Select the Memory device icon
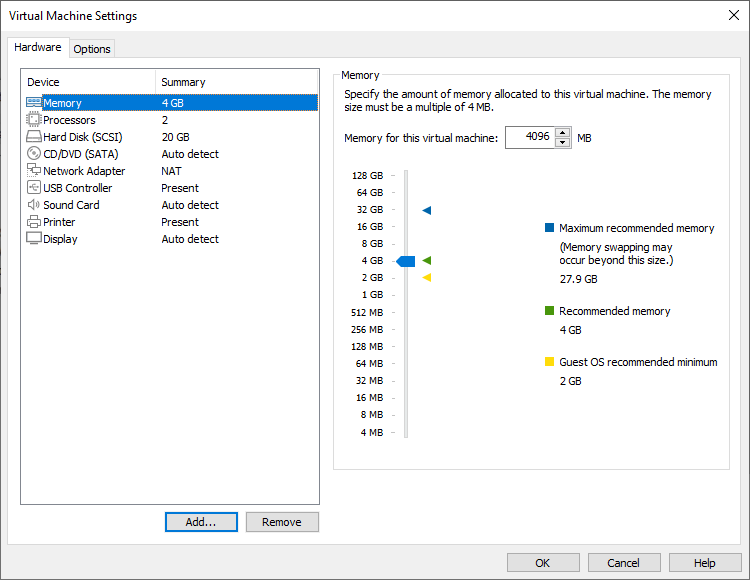The image size is (750, 580). click(x=33, y=103)
